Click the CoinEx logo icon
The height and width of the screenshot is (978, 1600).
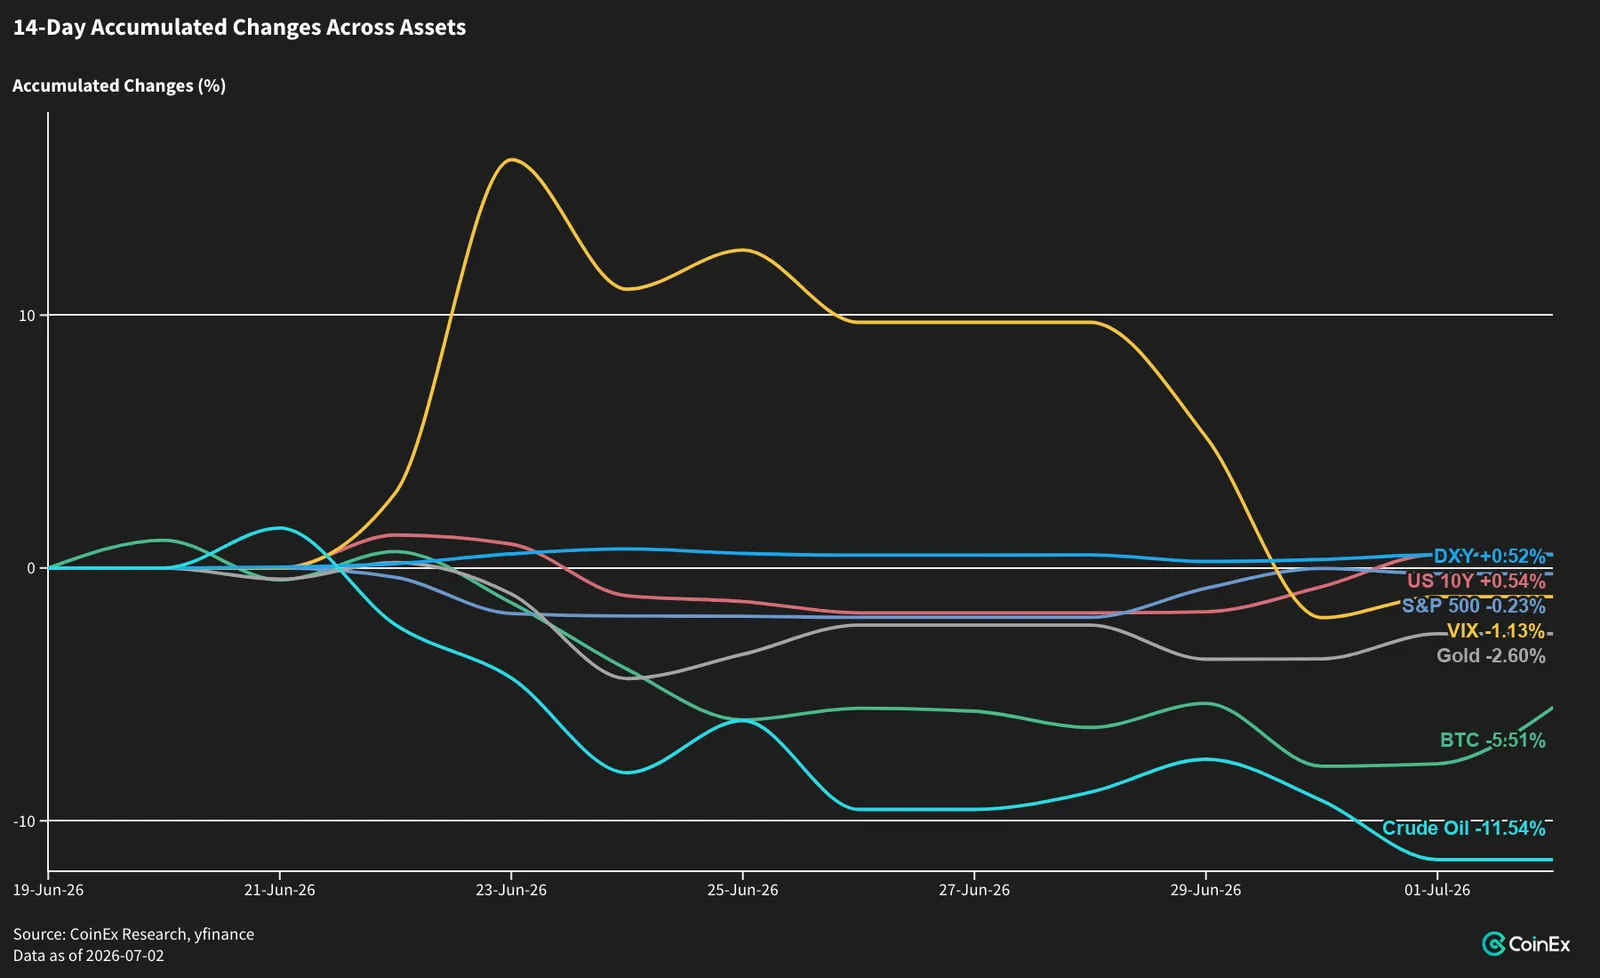1494,944
